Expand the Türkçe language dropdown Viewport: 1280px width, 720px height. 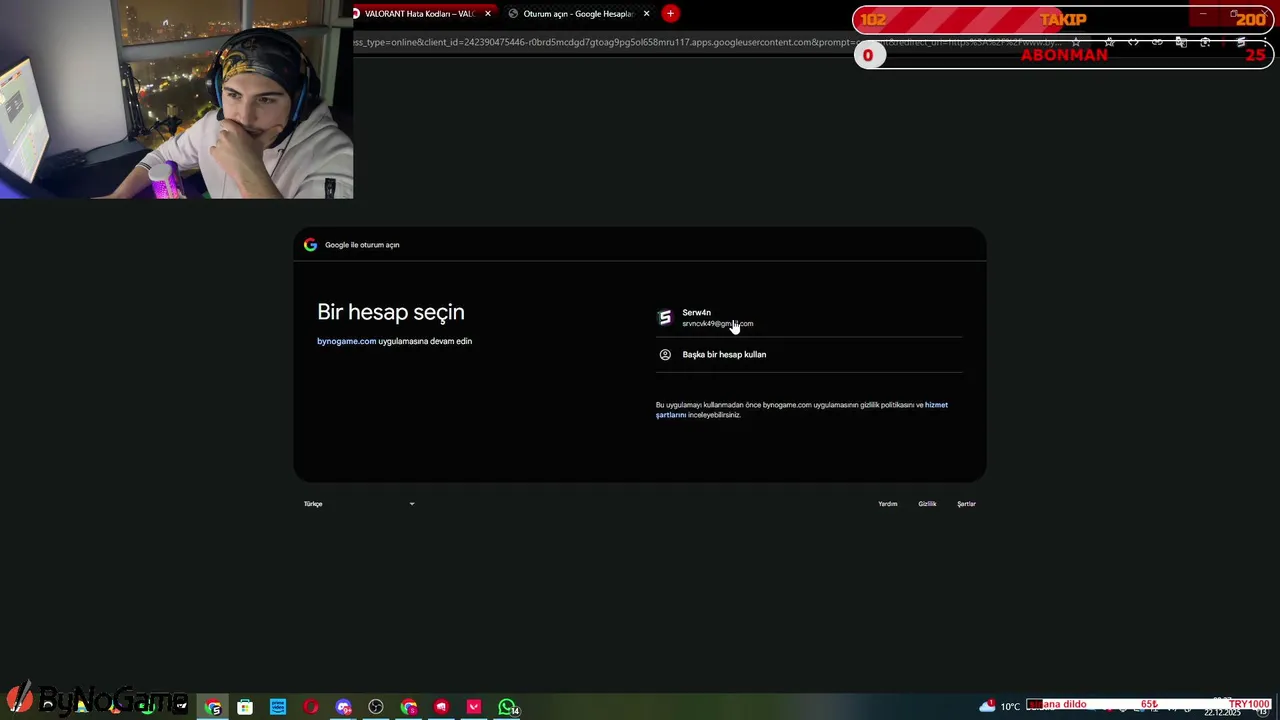point(359,504)
